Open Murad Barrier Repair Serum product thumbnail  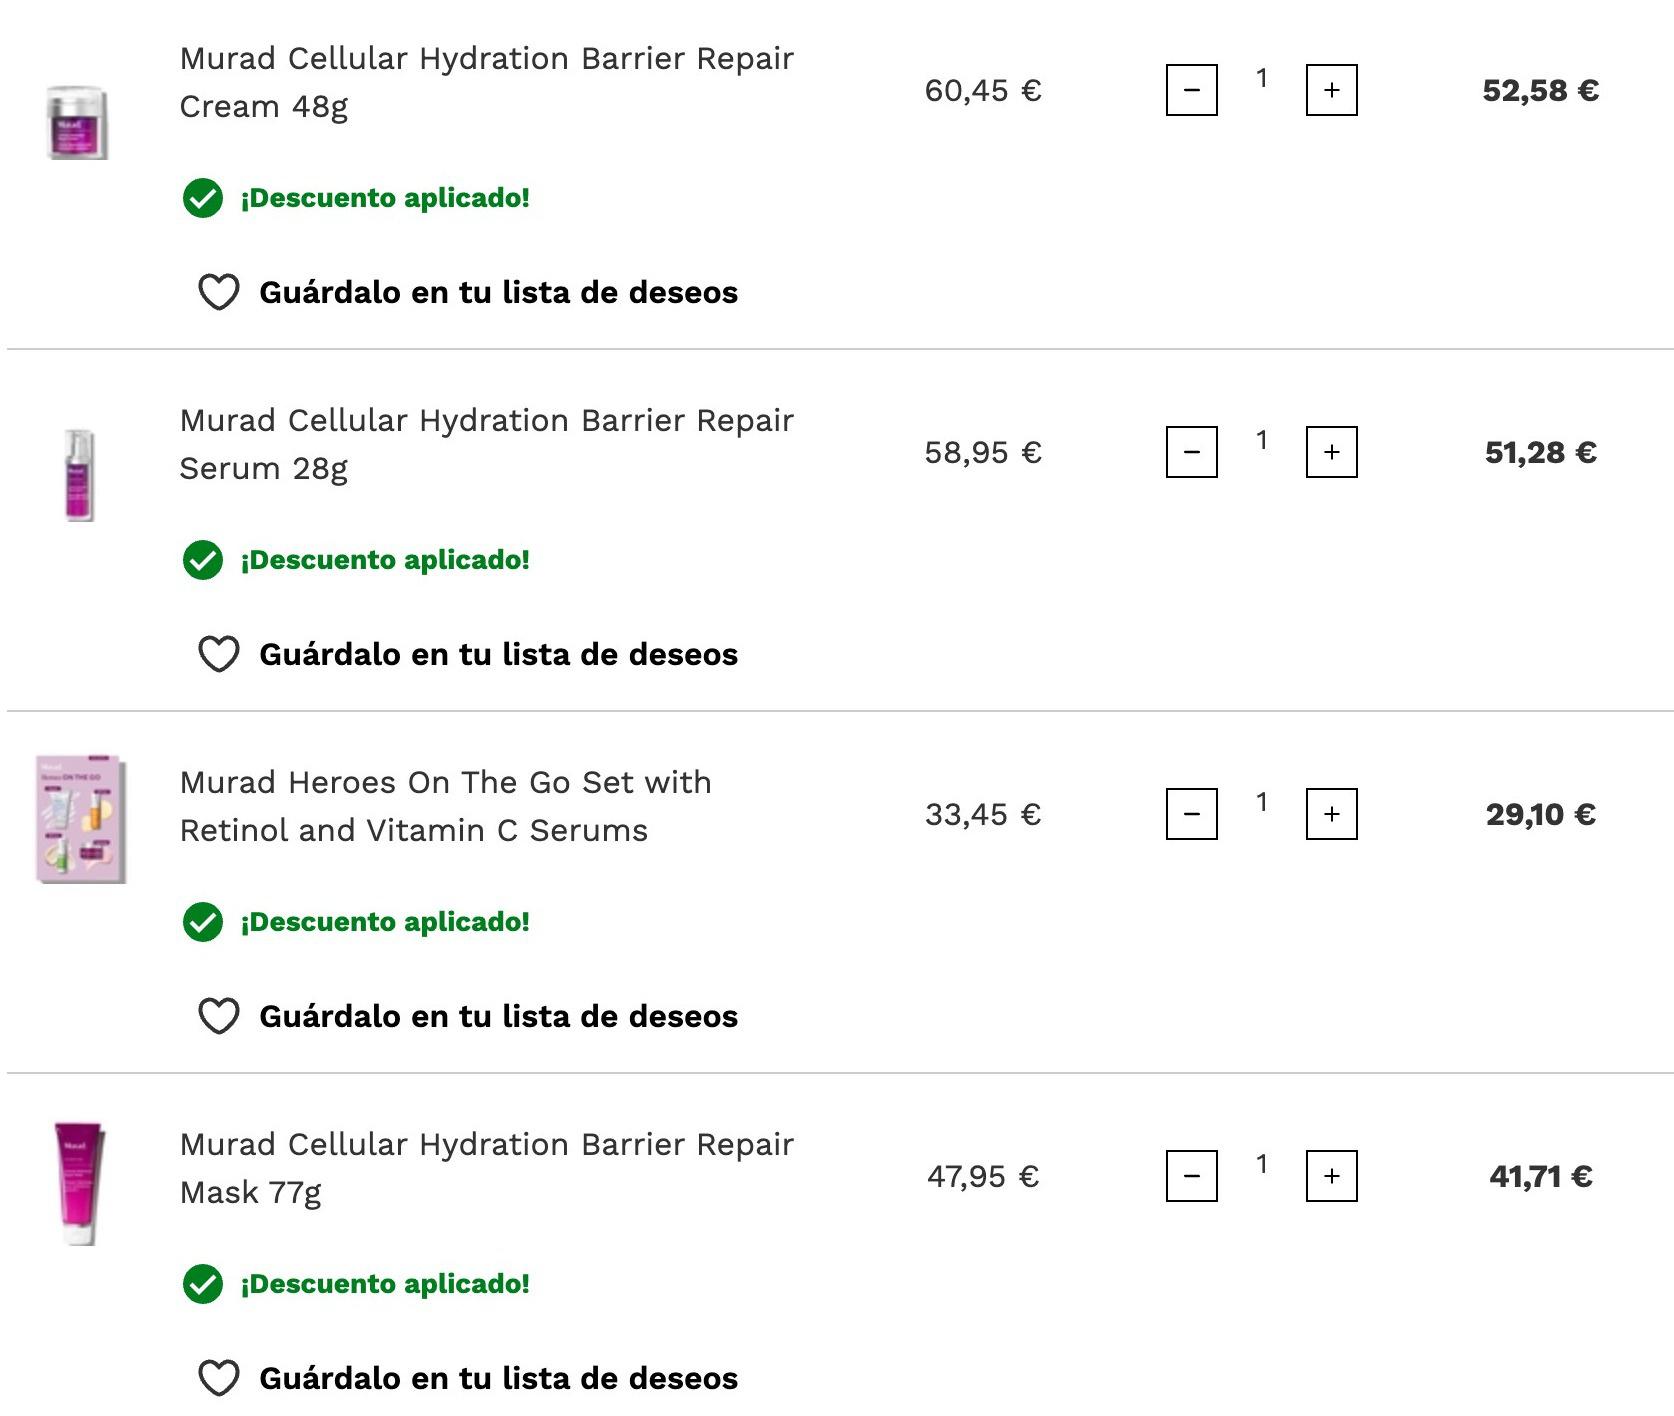coord(79,475)
